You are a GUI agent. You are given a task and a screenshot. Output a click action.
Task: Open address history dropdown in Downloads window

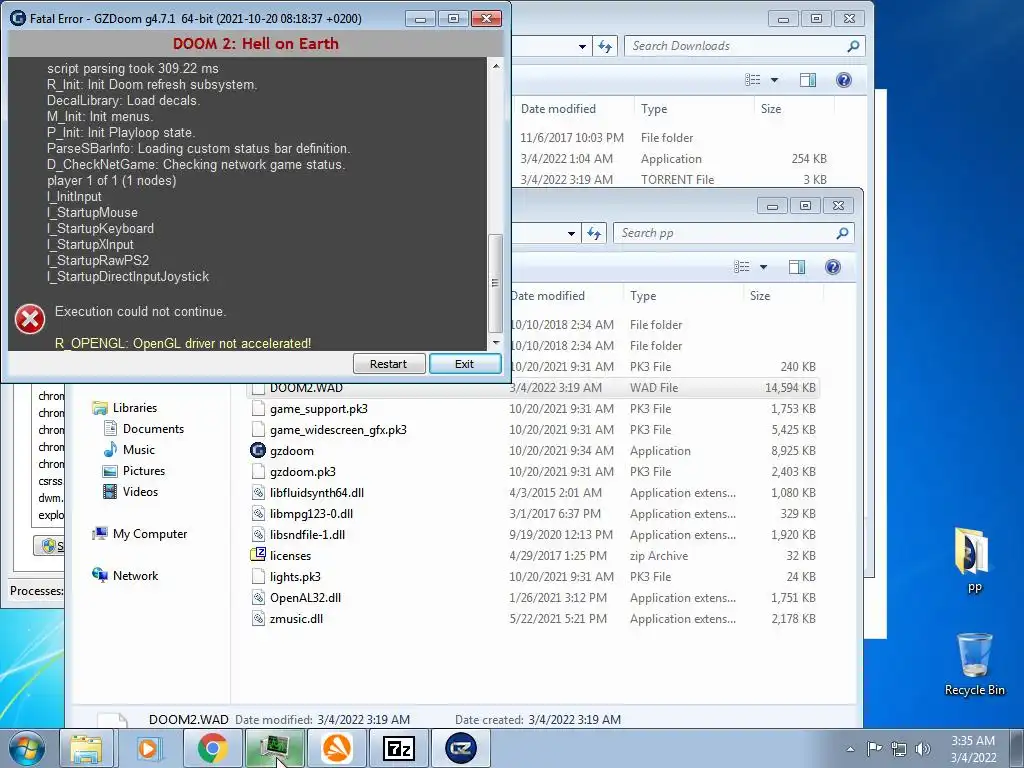tap(582, 46)
